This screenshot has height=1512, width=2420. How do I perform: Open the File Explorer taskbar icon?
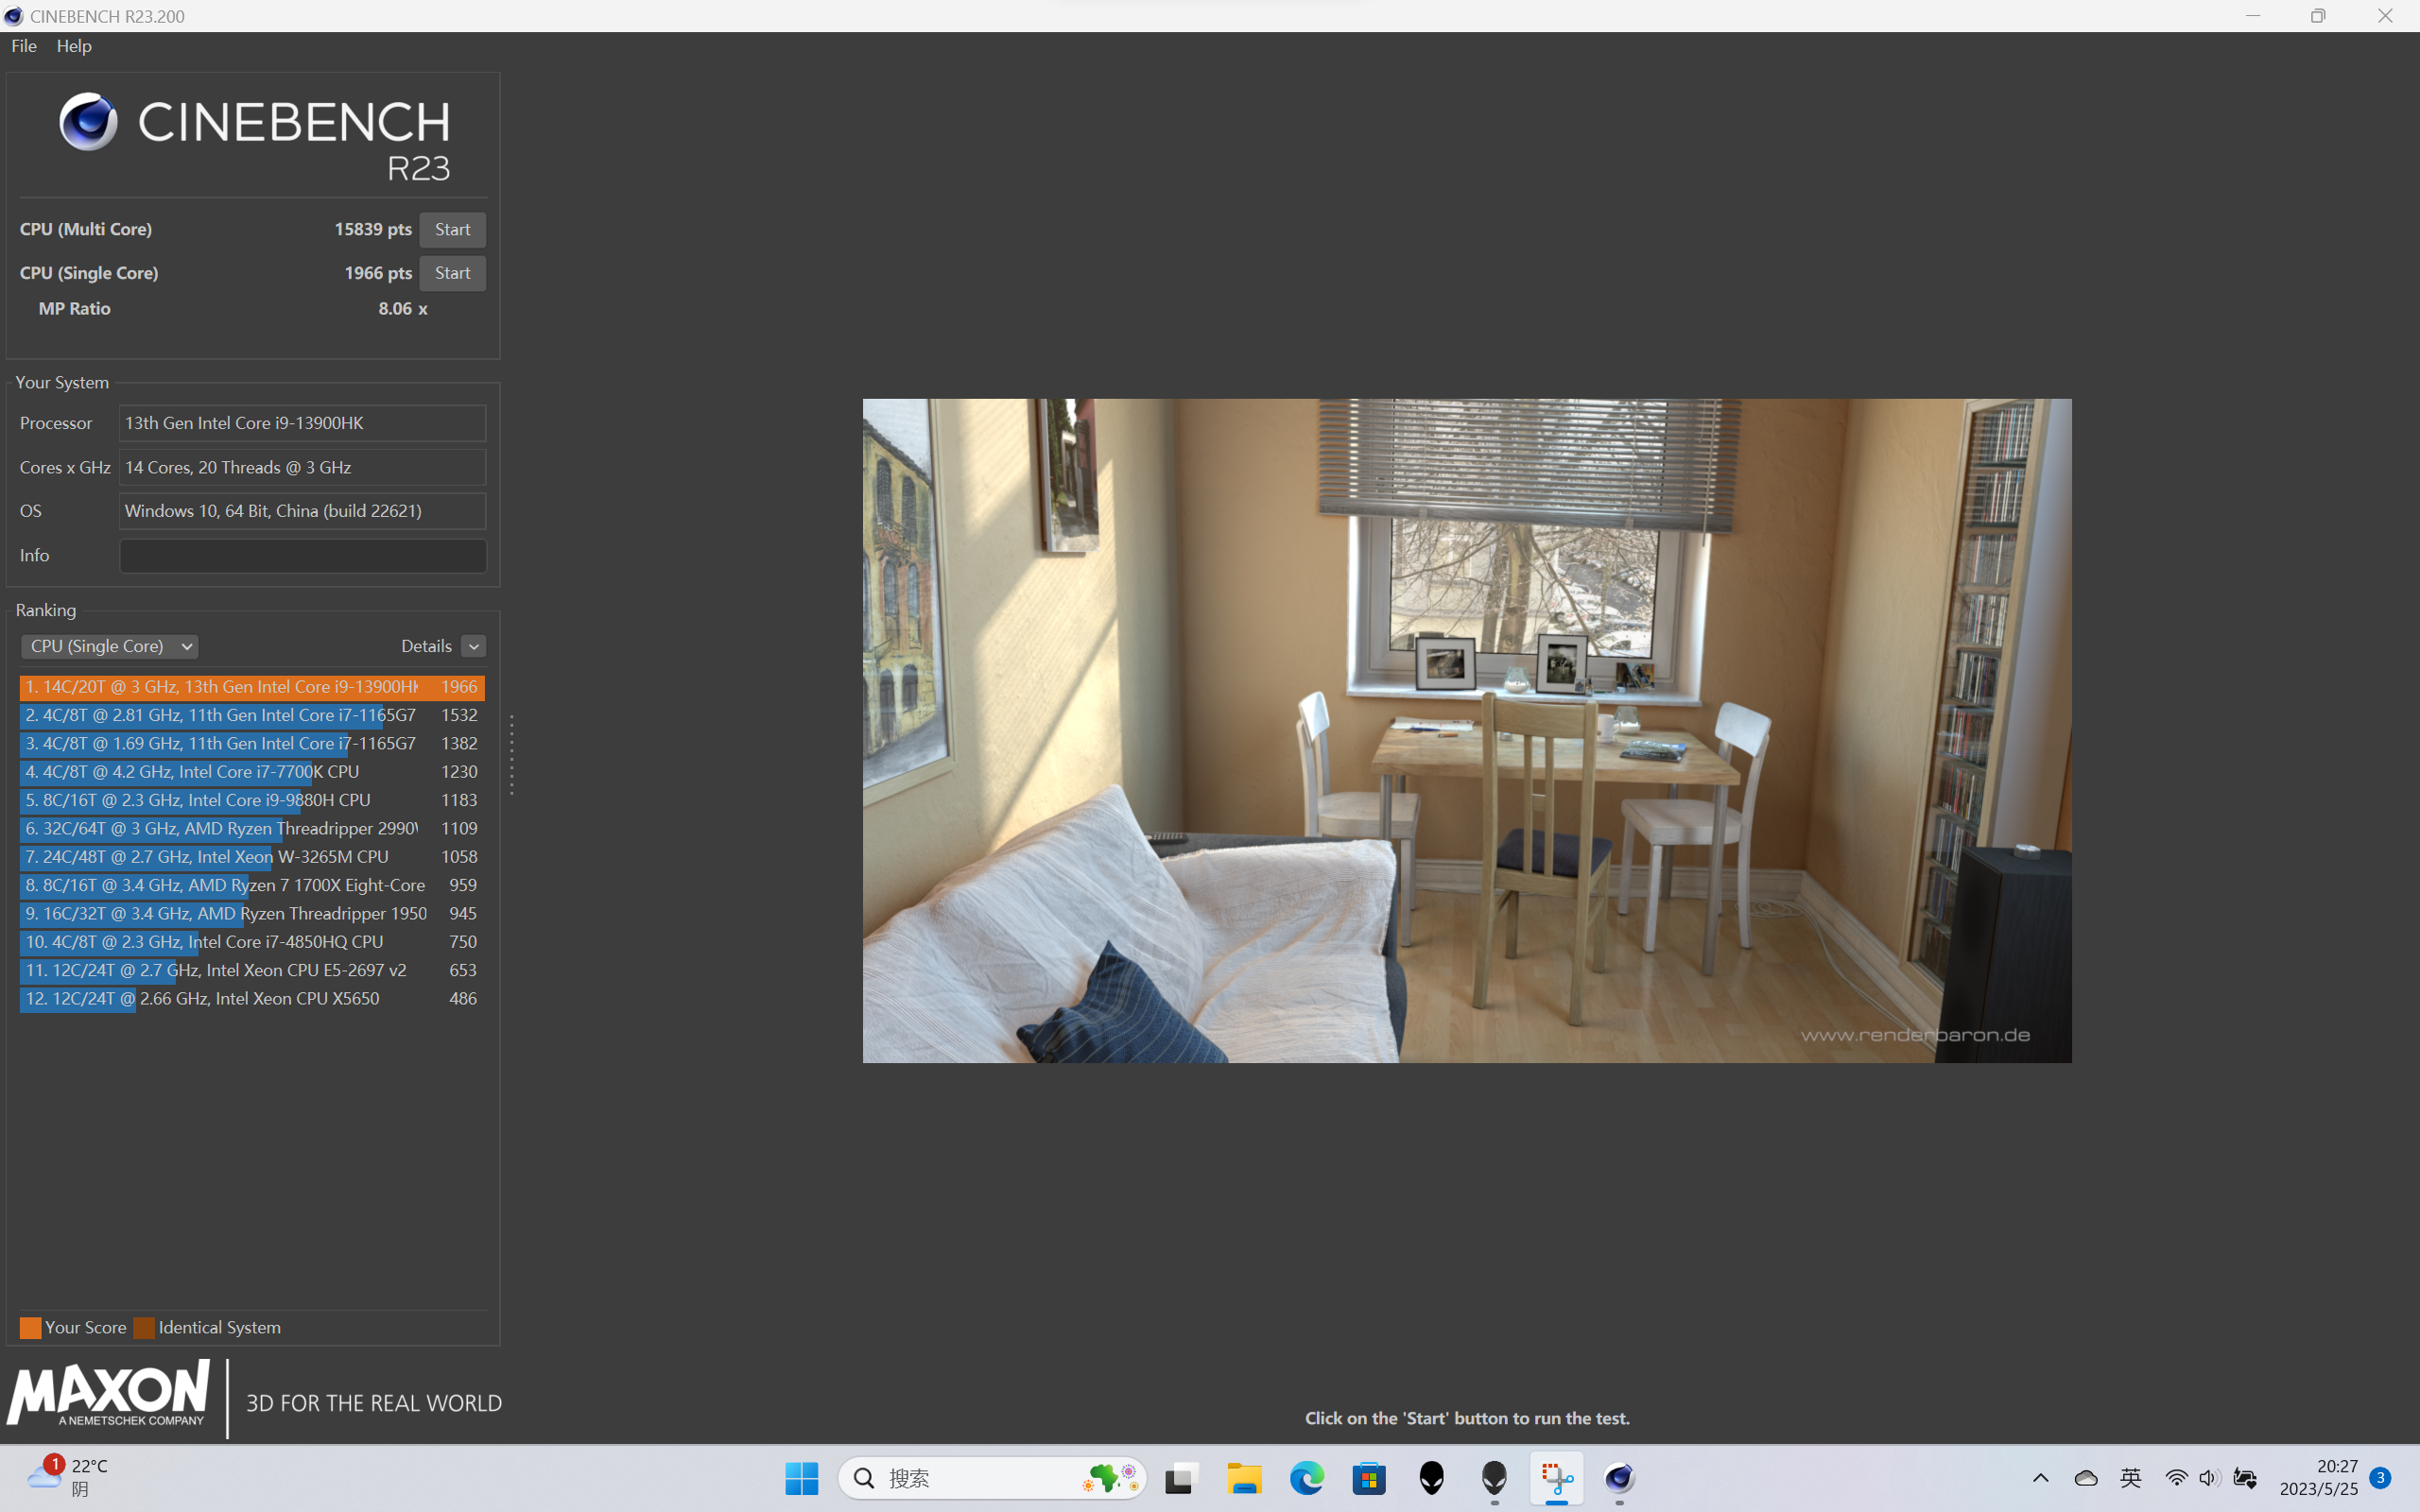click(x=1244, y=1479)
